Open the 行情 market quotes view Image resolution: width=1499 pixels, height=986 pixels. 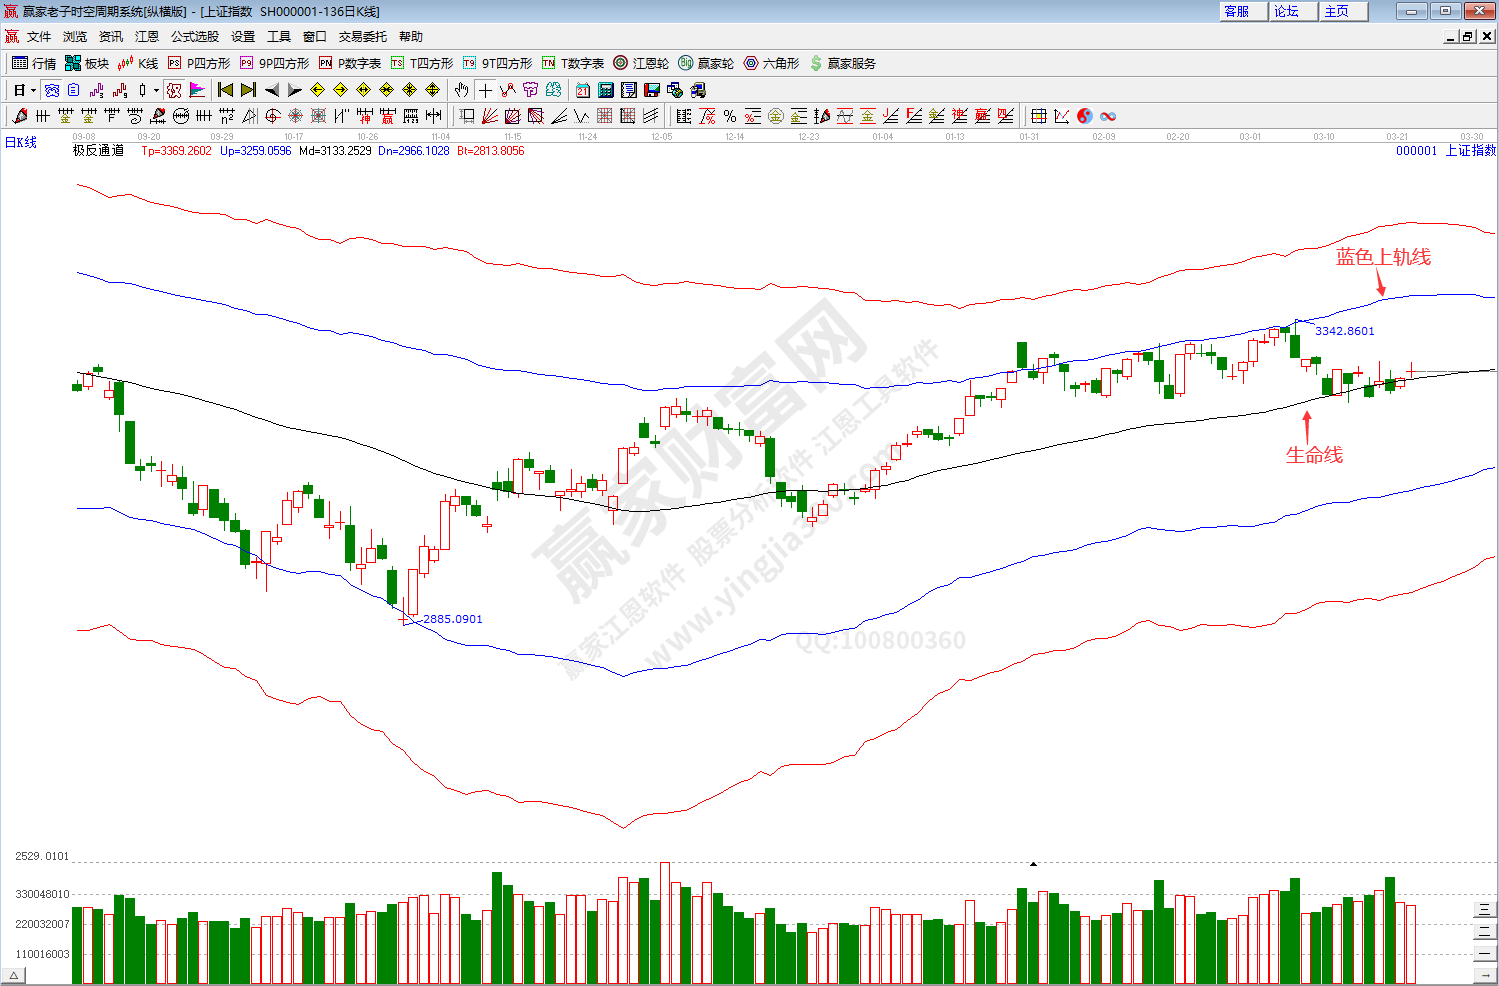tap(34, 63)
